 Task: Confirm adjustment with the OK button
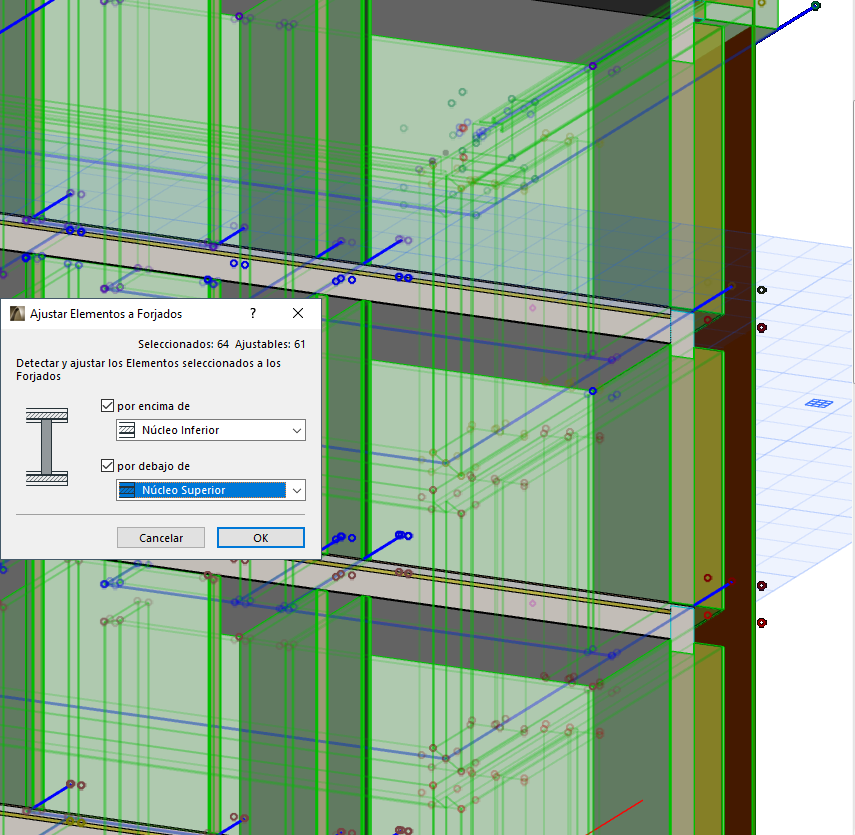[x=260, y=537]
